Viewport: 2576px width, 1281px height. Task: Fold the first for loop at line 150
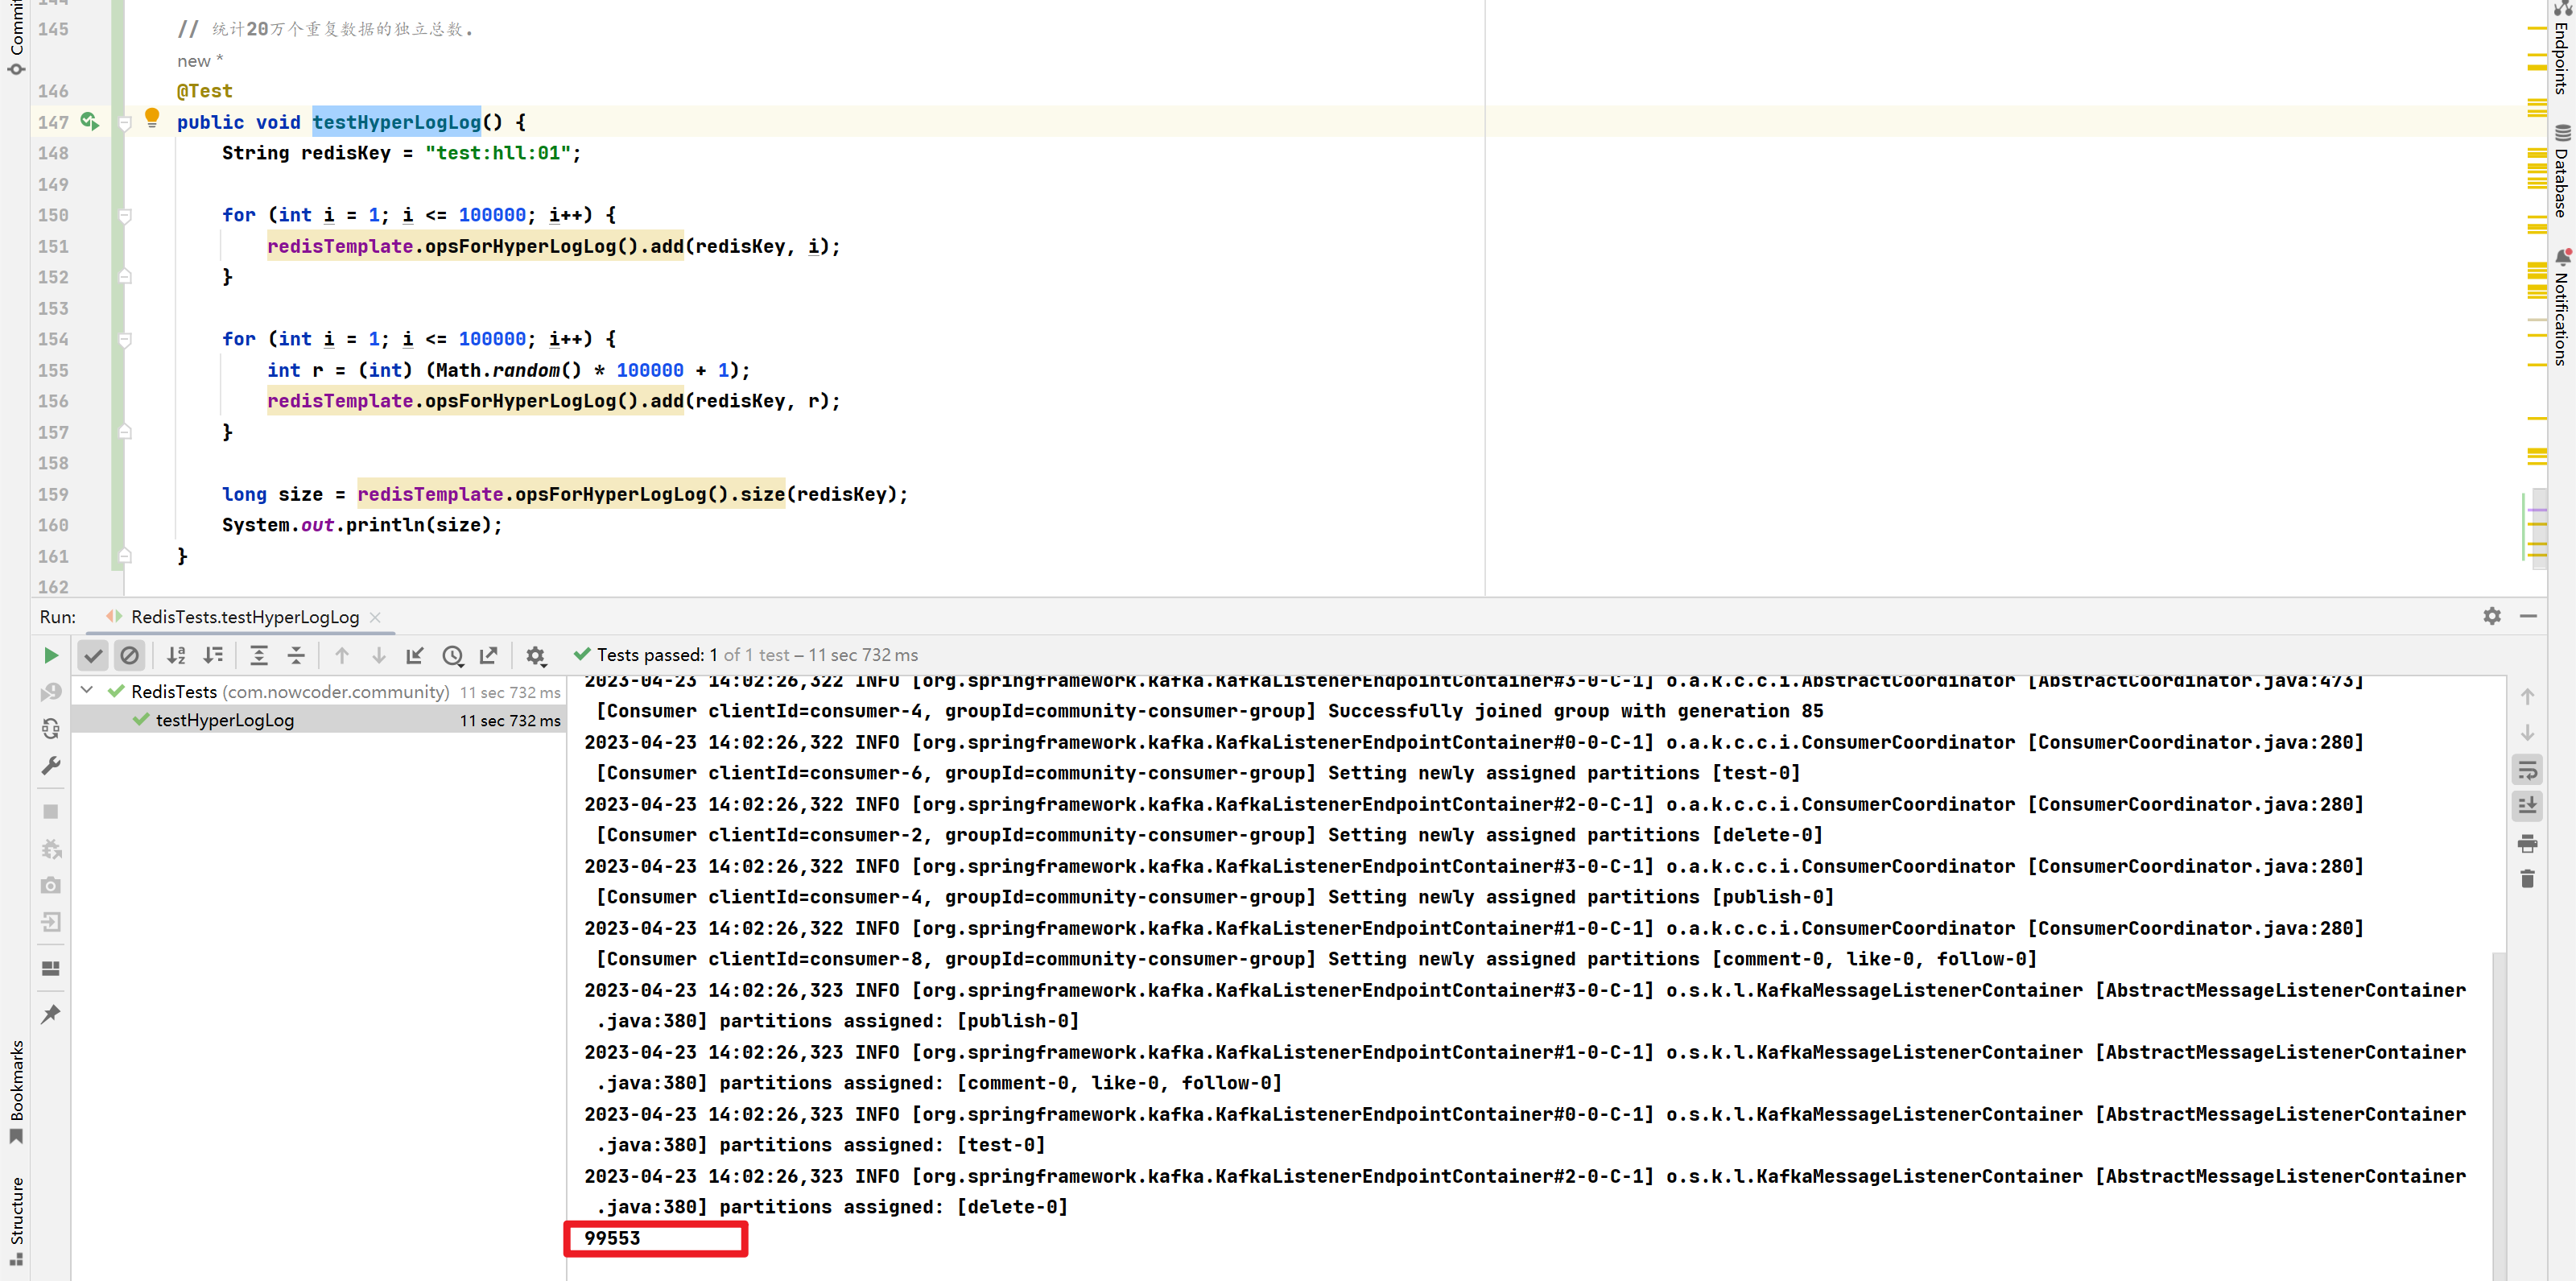(125, 216)
